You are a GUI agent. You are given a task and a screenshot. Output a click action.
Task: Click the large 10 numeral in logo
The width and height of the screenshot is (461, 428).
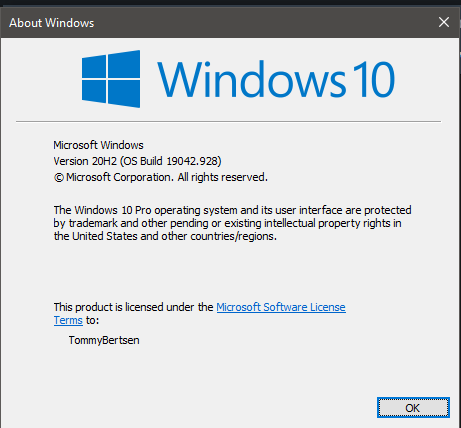[x=374, y=79]
